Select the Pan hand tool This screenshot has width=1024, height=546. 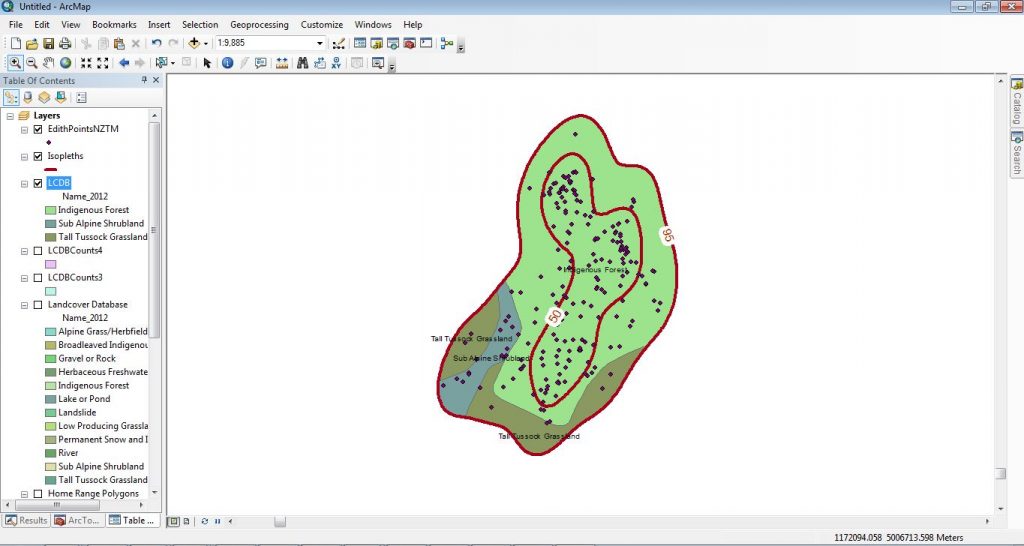click(x=48, y=63)
